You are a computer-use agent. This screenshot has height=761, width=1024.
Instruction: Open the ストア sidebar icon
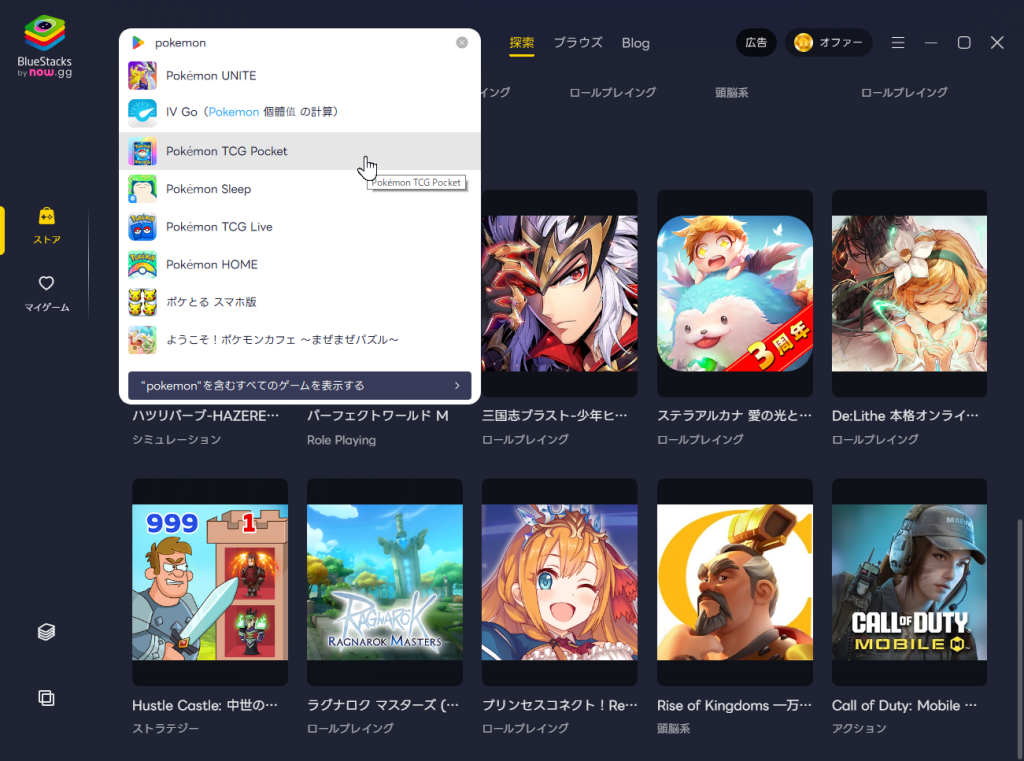coord(46,226)
